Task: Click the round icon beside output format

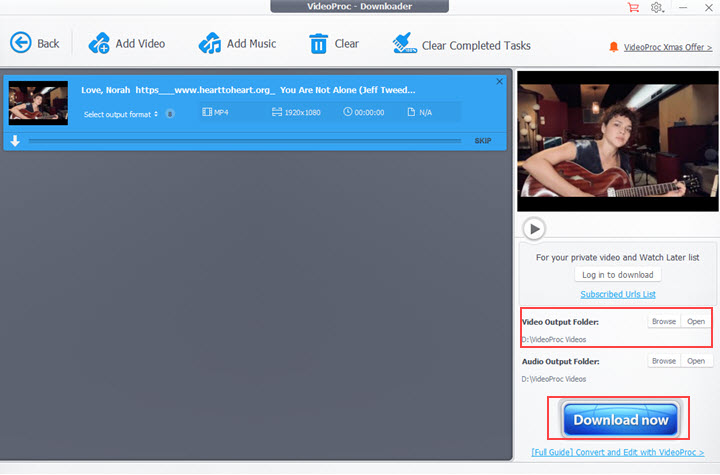Action: (170, 114)
